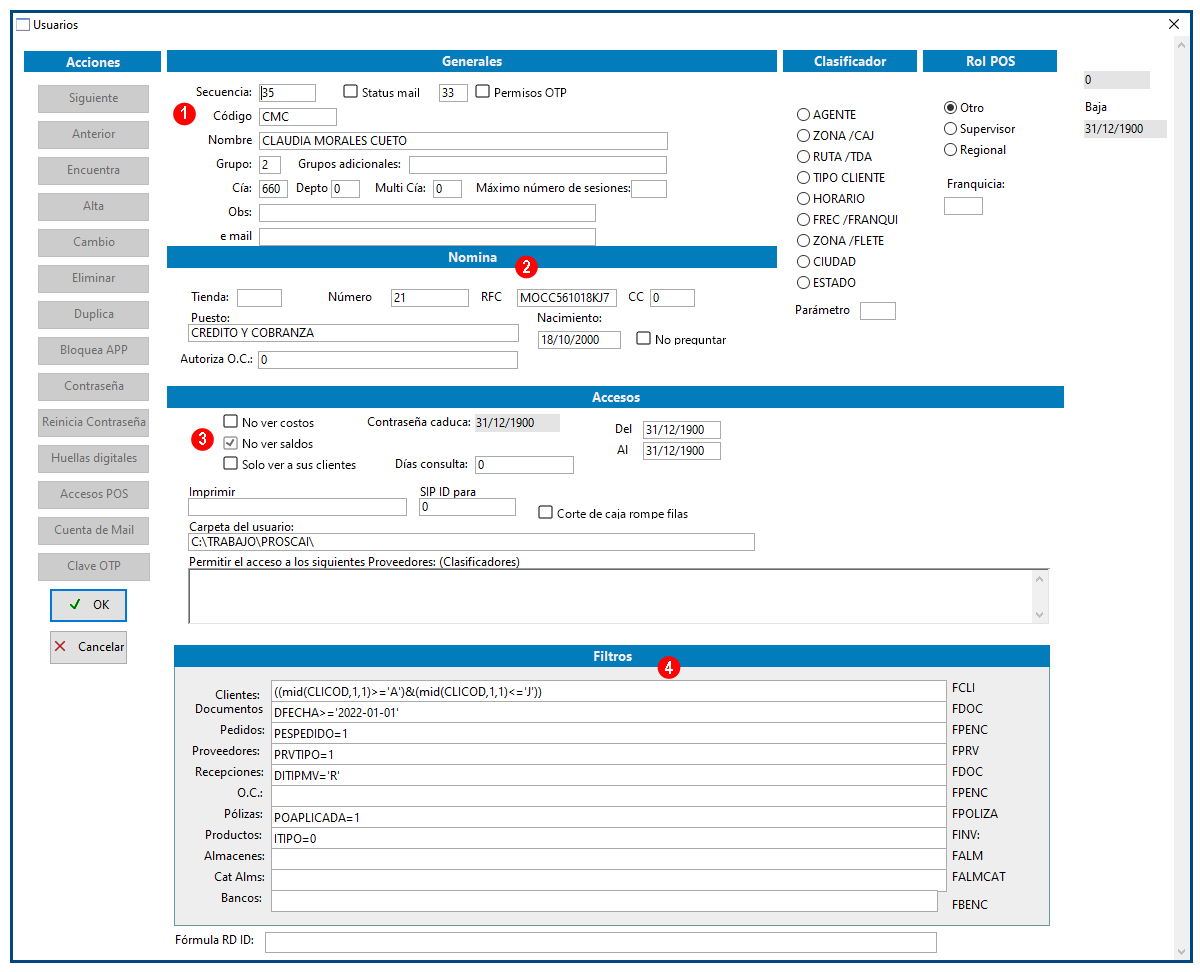Click the e mail input field
The height and width of the screenshot is (972, 1200).
427,237
